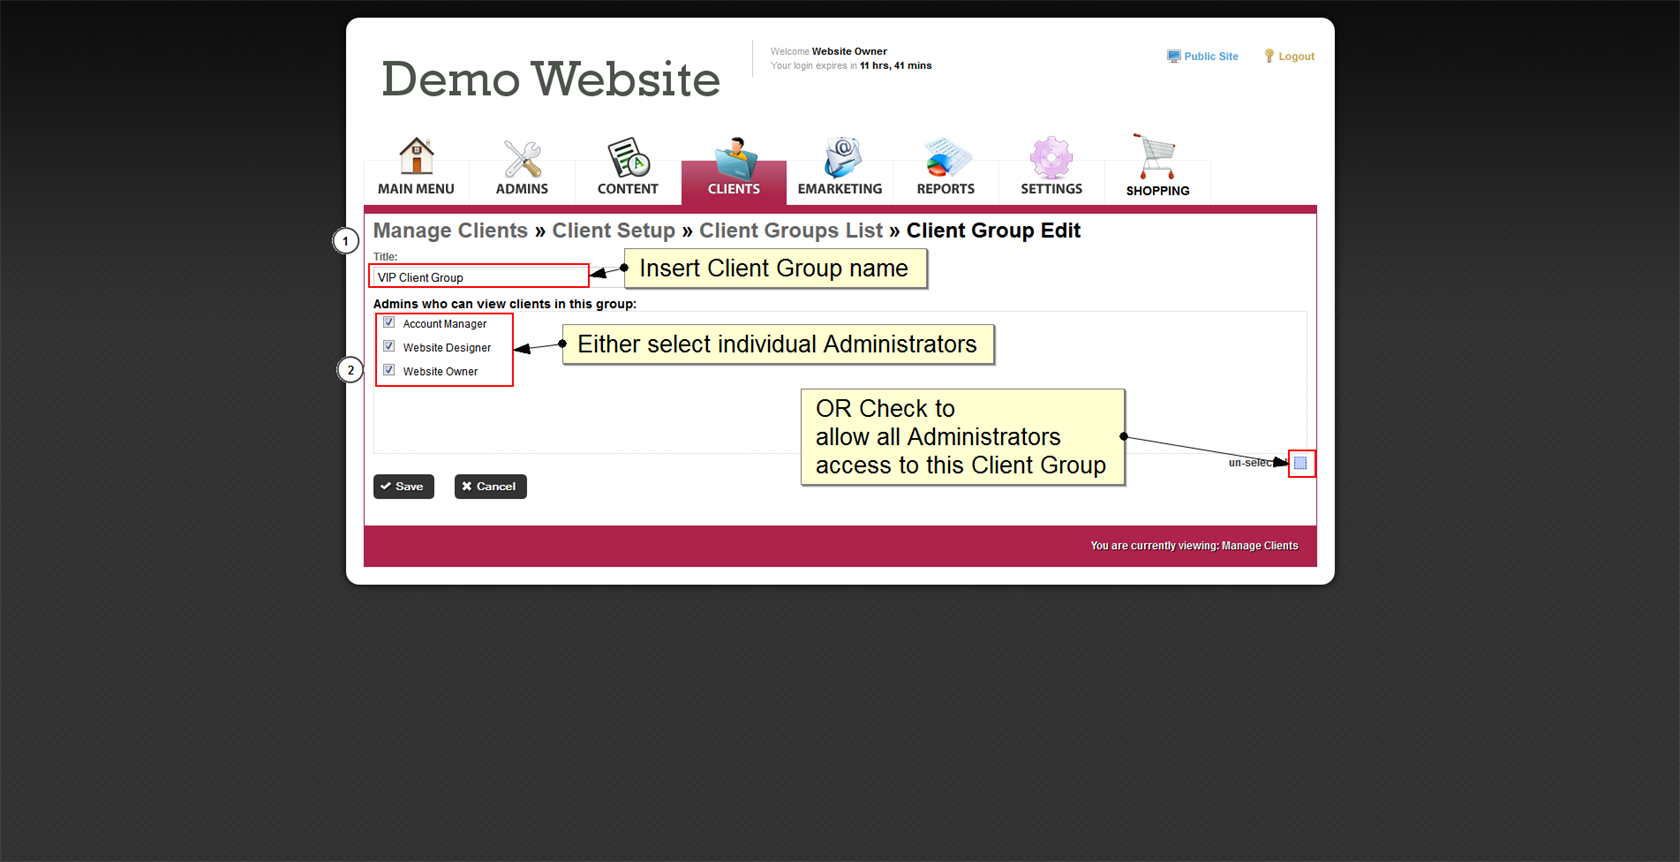Uncheck the Account Manager checkbox

pos(389,323)
